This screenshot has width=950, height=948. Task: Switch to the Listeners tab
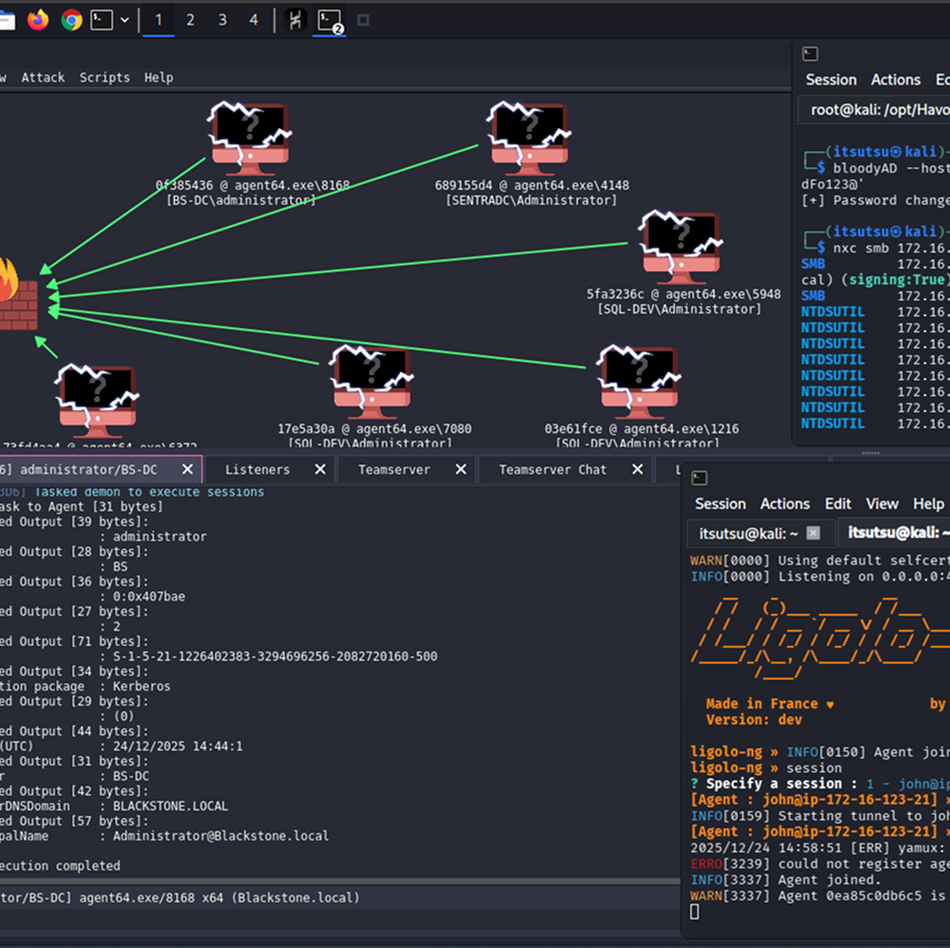tap(257, 469)
